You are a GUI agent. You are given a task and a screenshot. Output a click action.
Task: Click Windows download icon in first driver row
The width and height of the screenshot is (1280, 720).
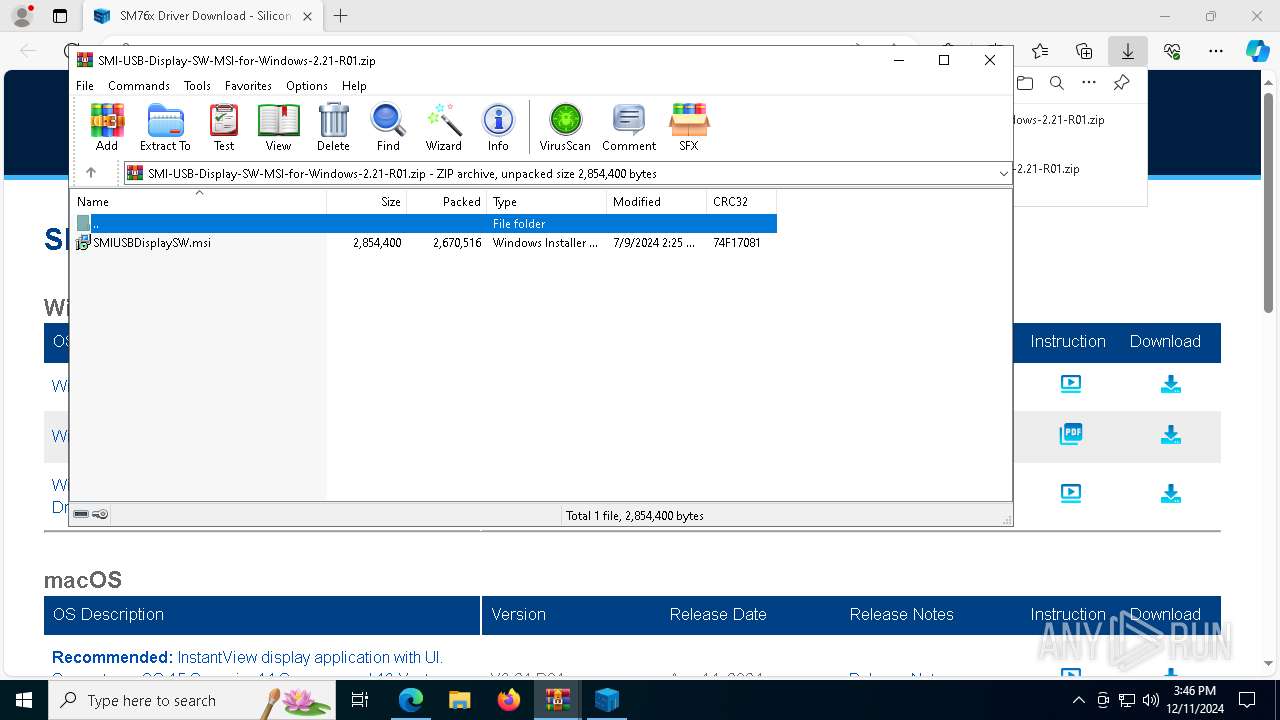click(x=1170, y=384)
